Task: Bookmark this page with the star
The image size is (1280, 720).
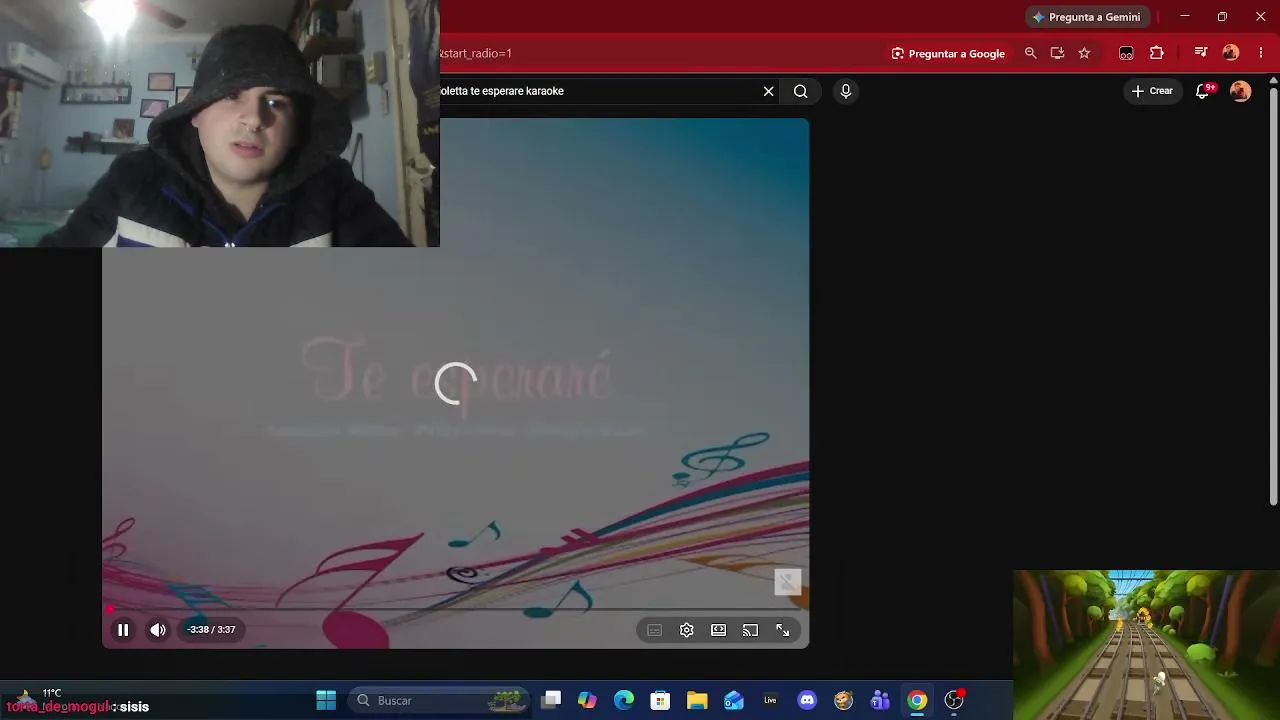Action: pyautogui.click(x=1084, y=53)
